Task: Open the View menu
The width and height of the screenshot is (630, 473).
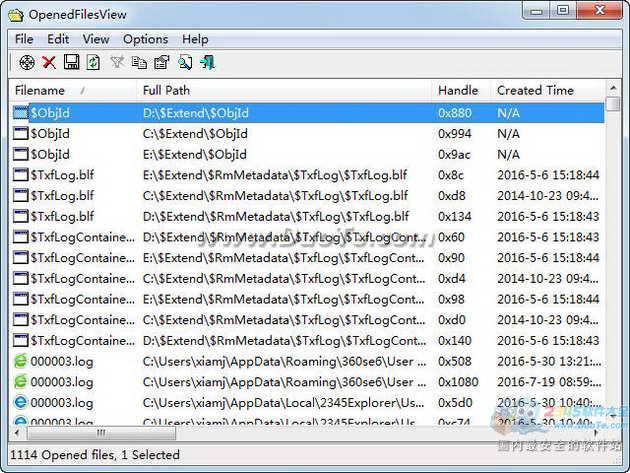Action: tap(96, 39)
